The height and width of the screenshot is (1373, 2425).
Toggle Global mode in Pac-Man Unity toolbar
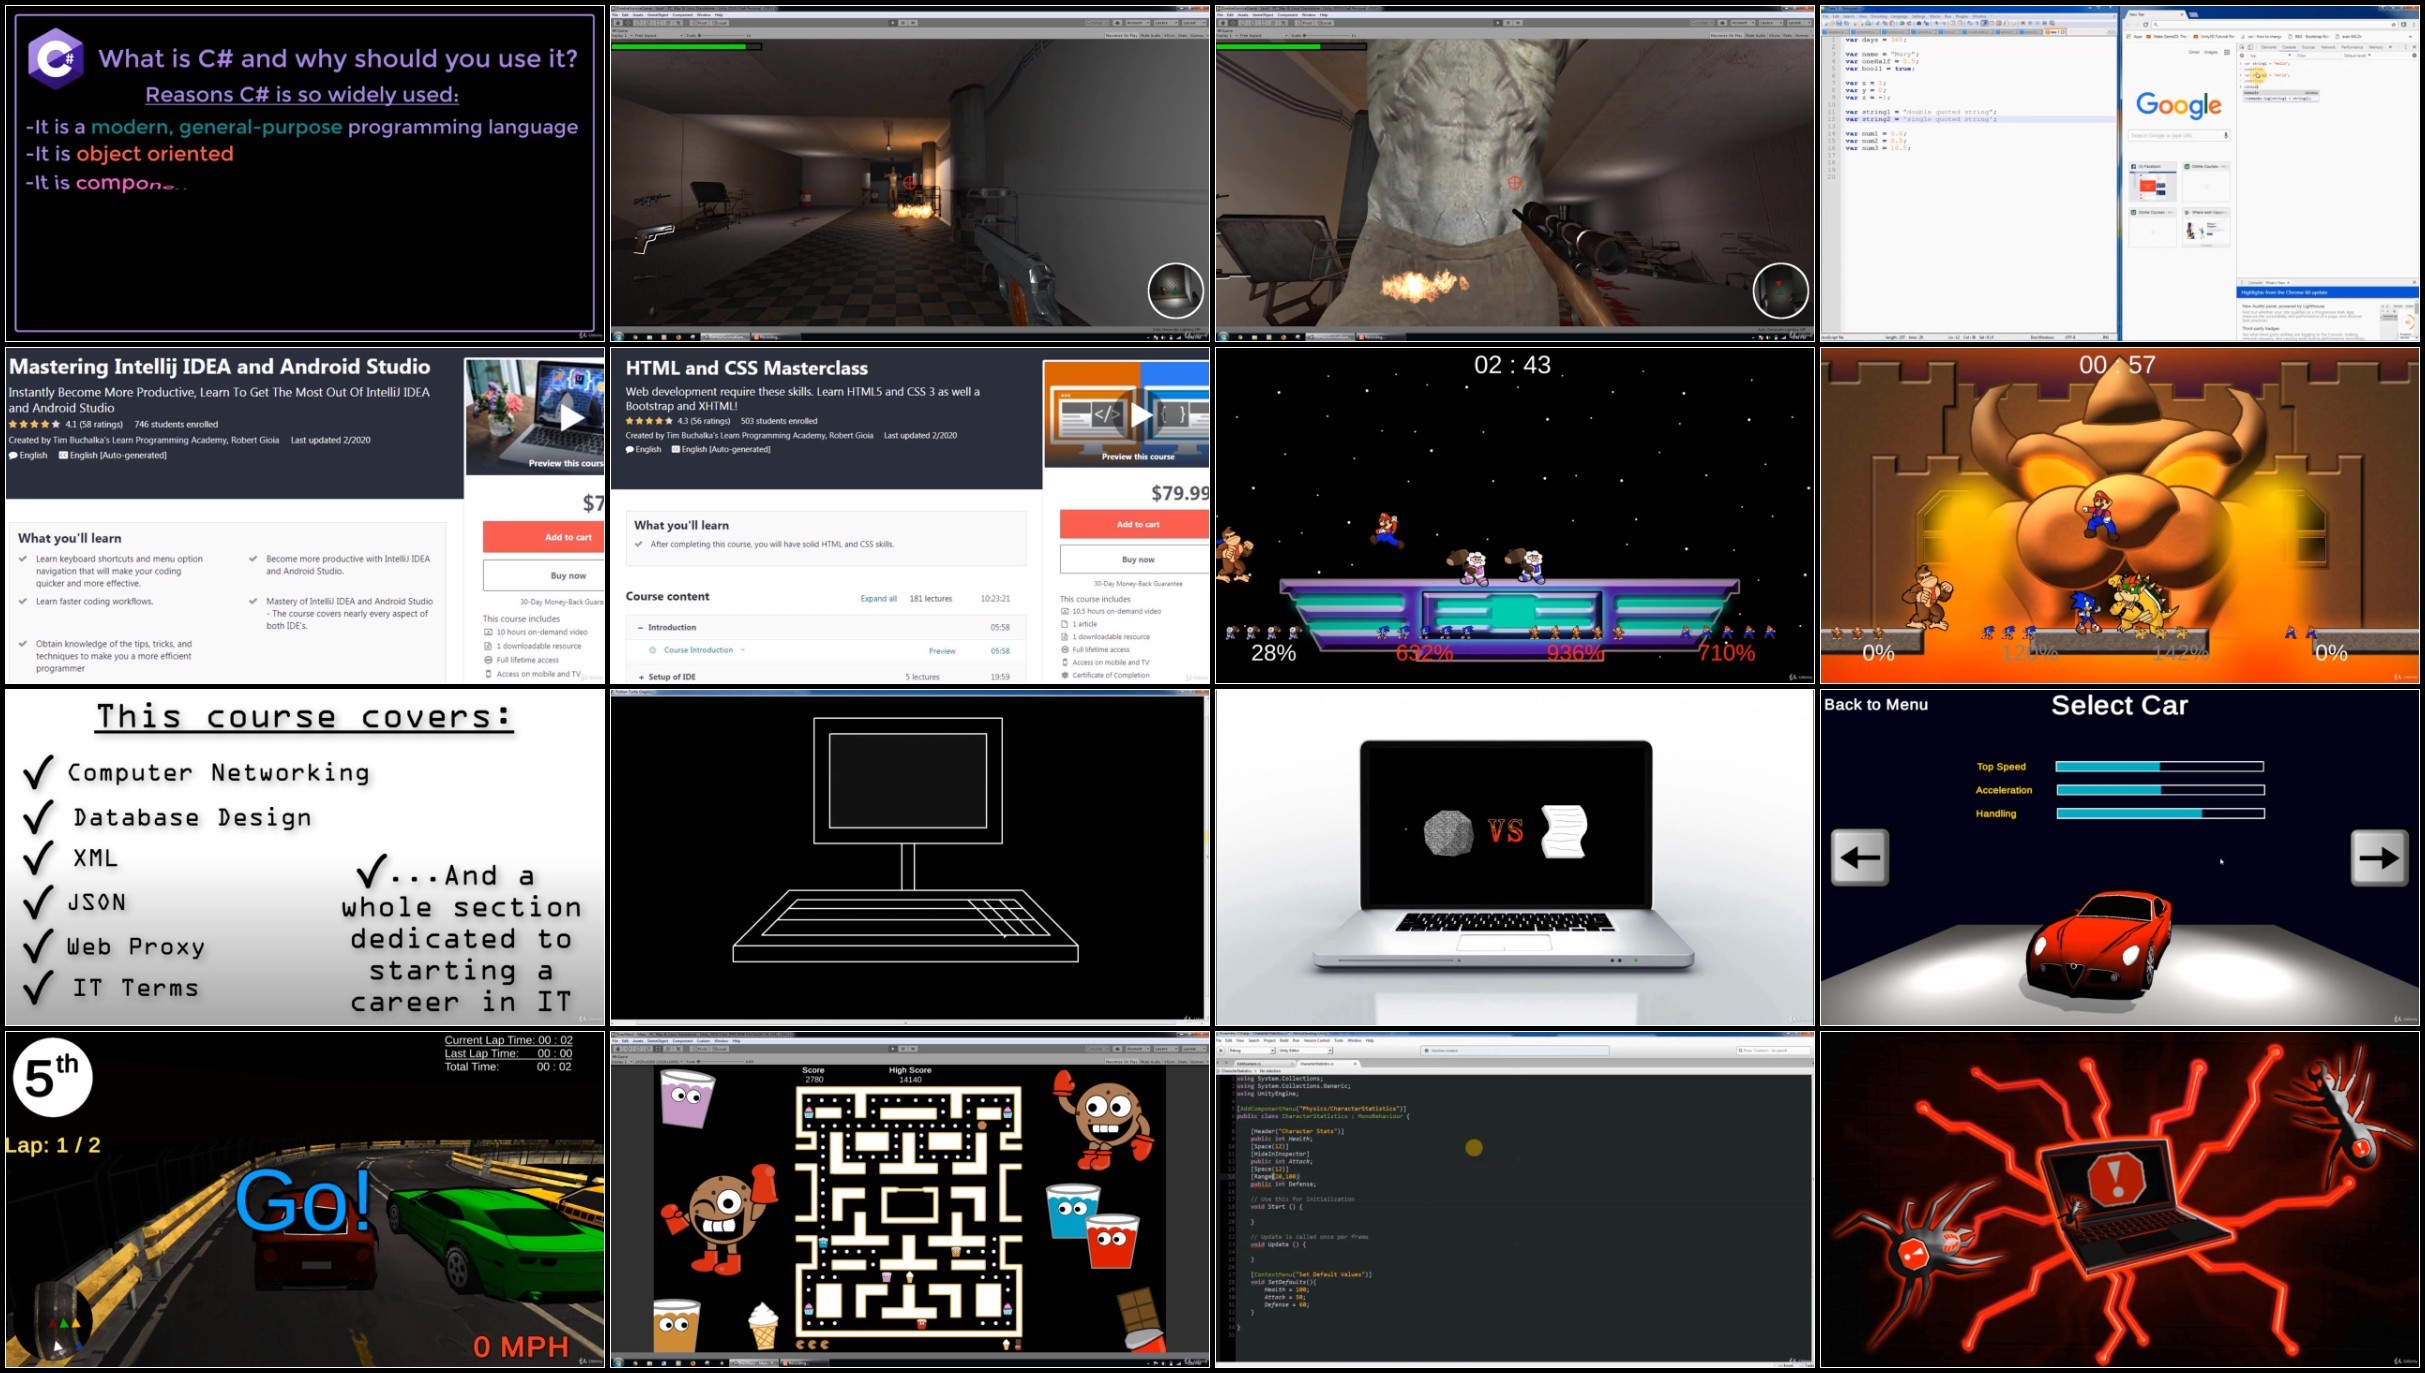[x=720, y=1049]
